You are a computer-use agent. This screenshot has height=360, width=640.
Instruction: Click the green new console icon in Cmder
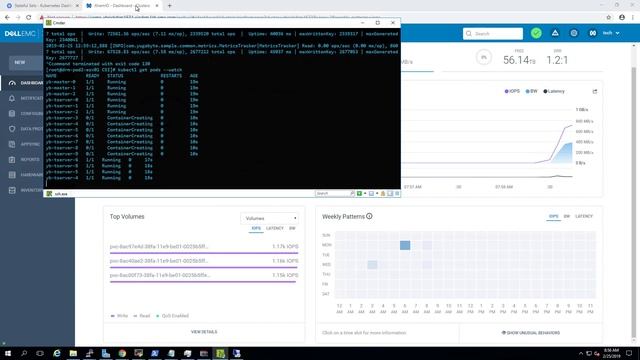pyautogui.click(x=359, y=193)
